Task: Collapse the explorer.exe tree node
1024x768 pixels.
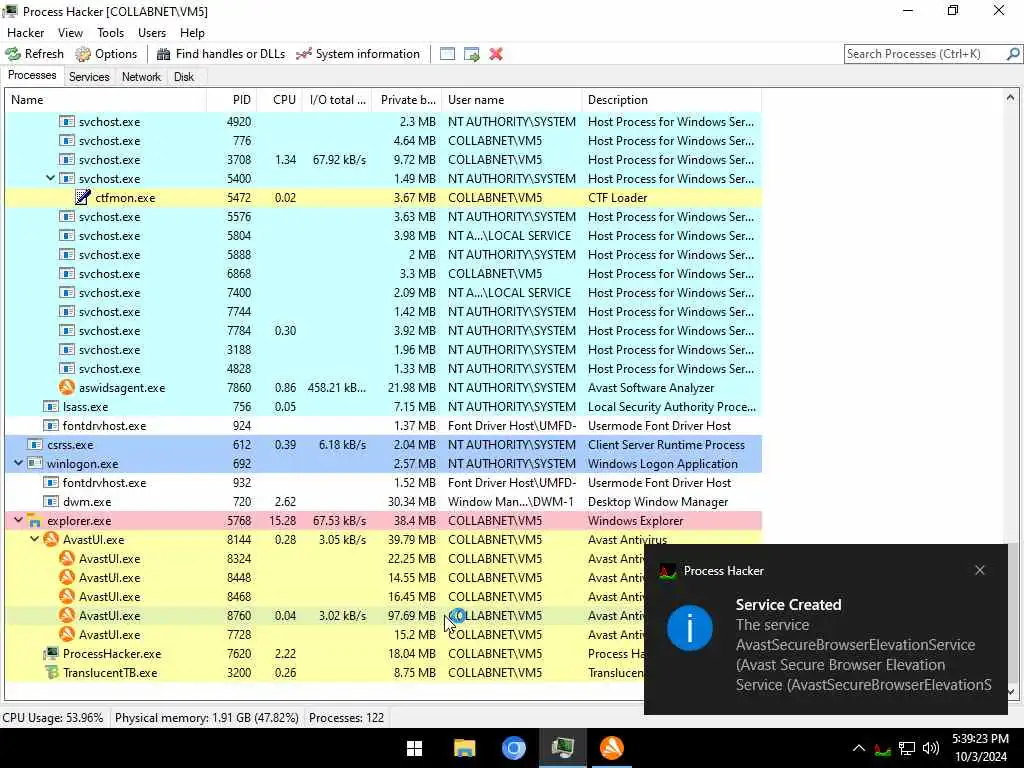Action: coord(18,520)
